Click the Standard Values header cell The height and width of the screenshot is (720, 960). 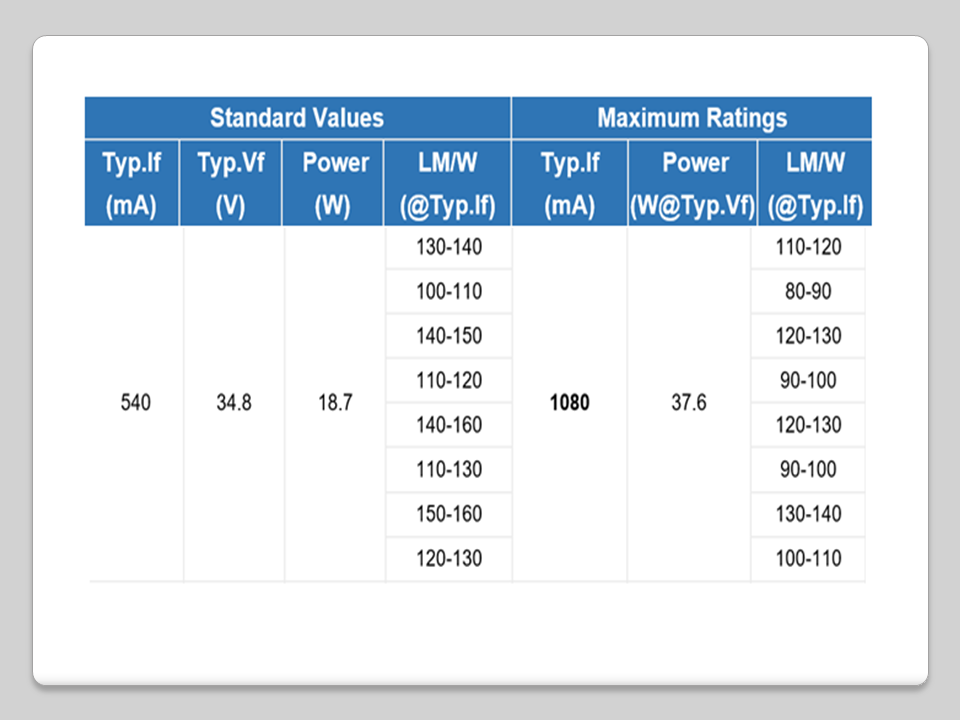(297, 118)
